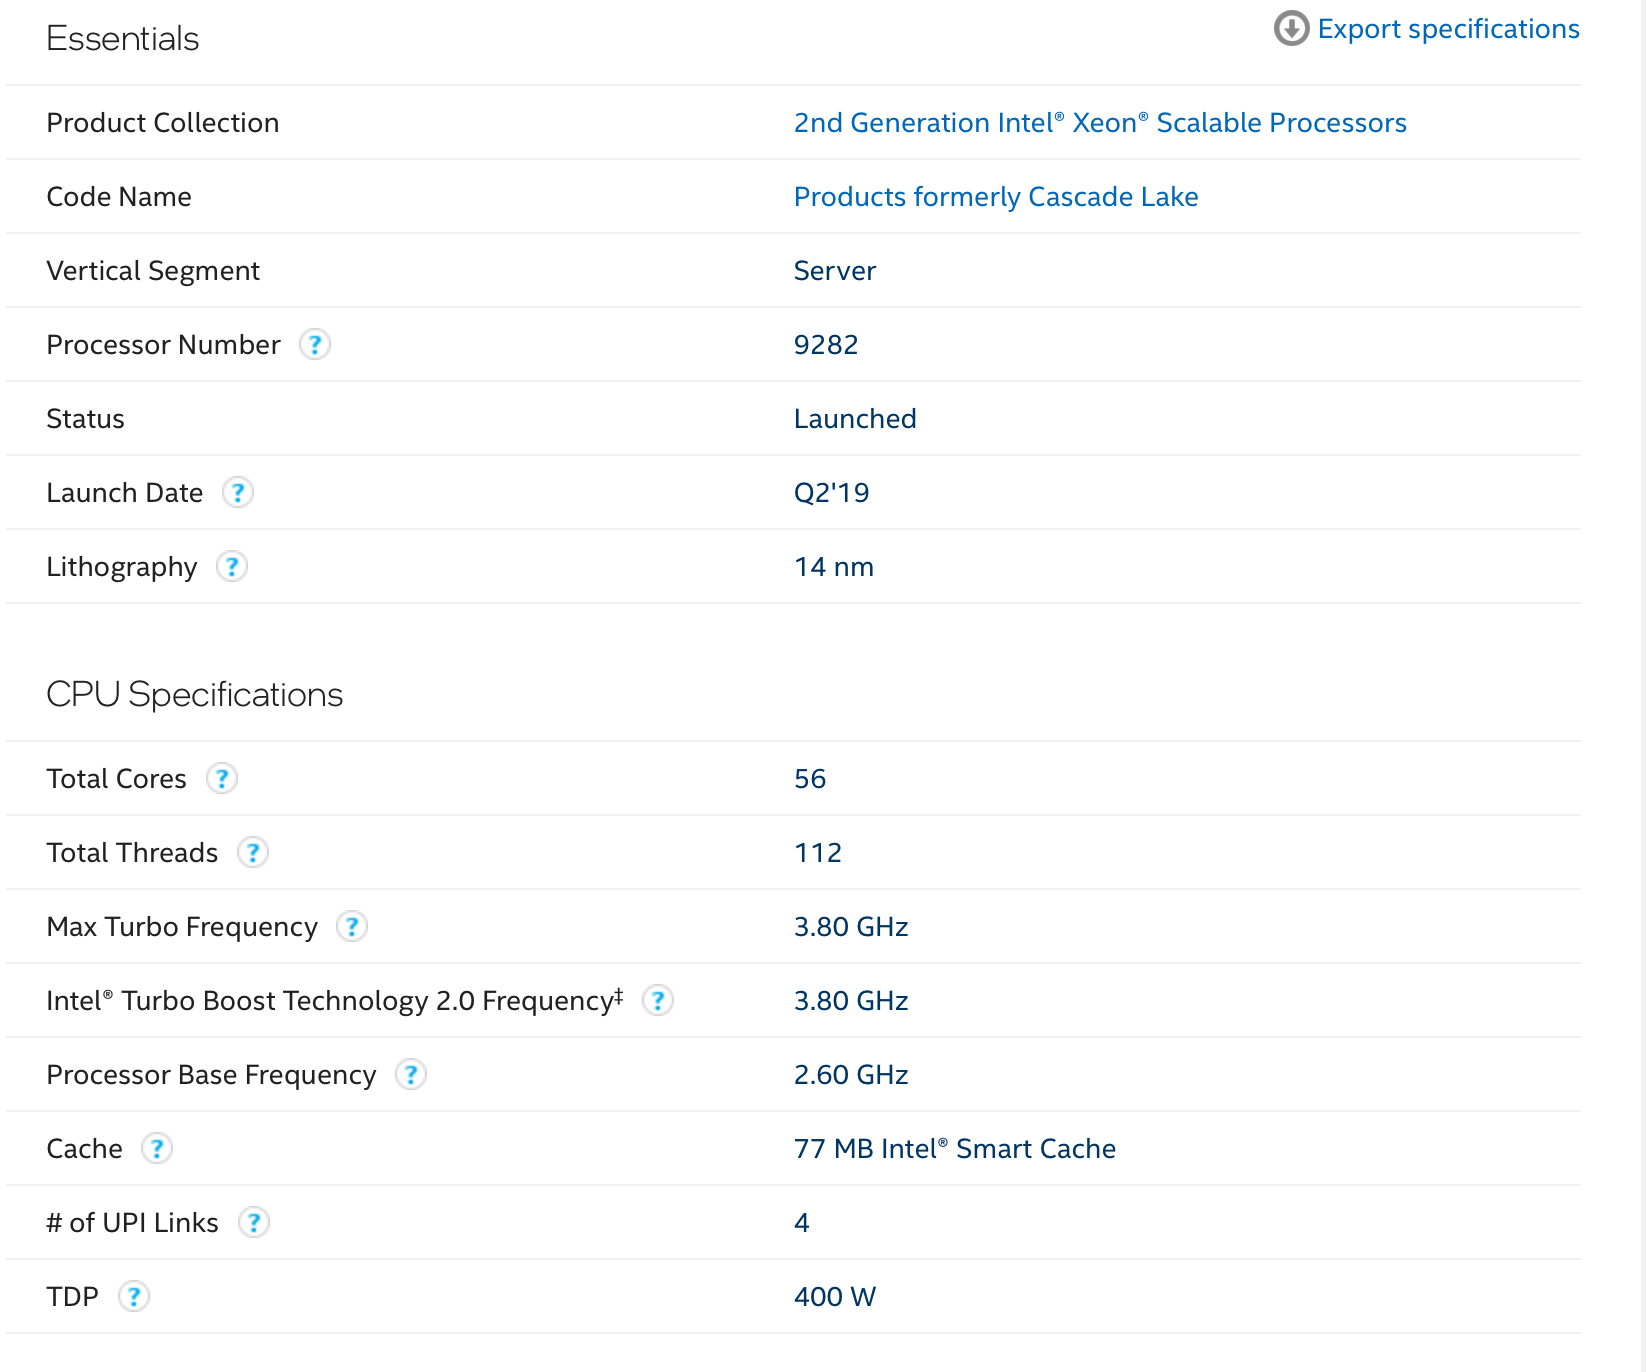Click the Launched status value
Screen dimensions: 1646x1372
click(855, 419)
